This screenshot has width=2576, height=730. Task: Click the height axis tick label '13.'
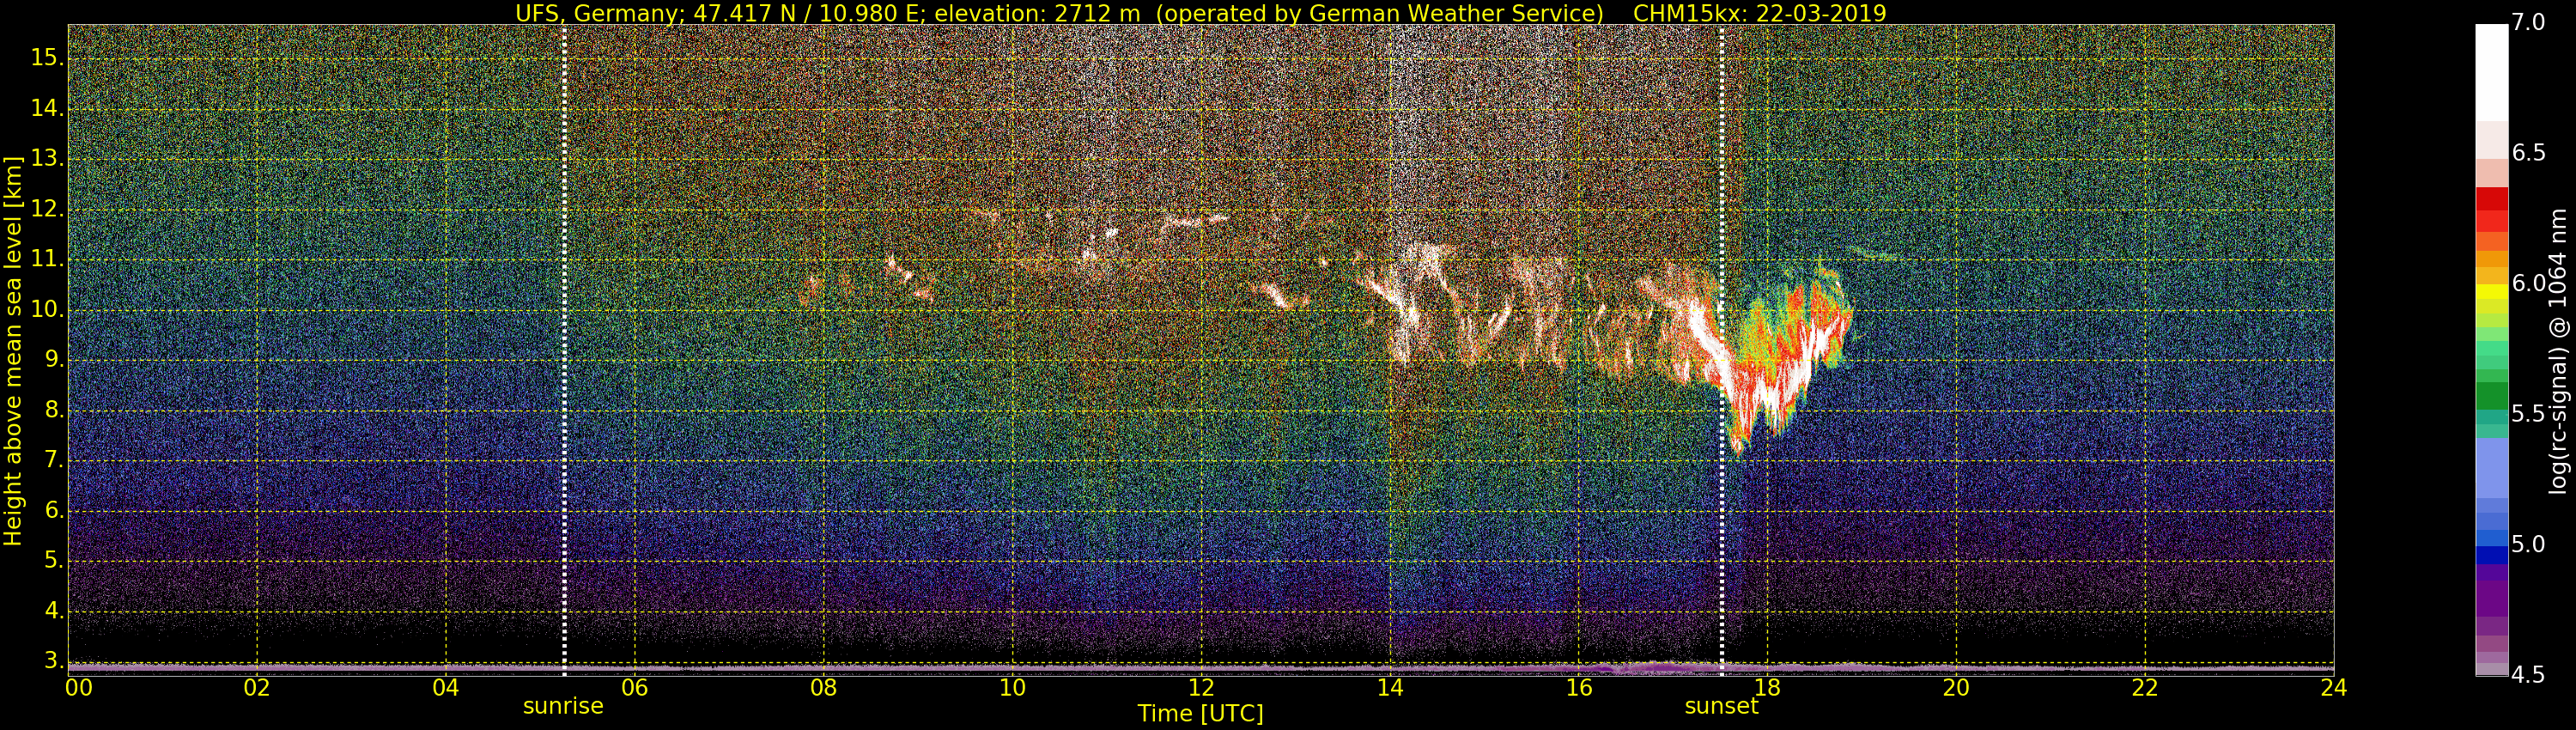pyautogui.click(x=47, y=159)
